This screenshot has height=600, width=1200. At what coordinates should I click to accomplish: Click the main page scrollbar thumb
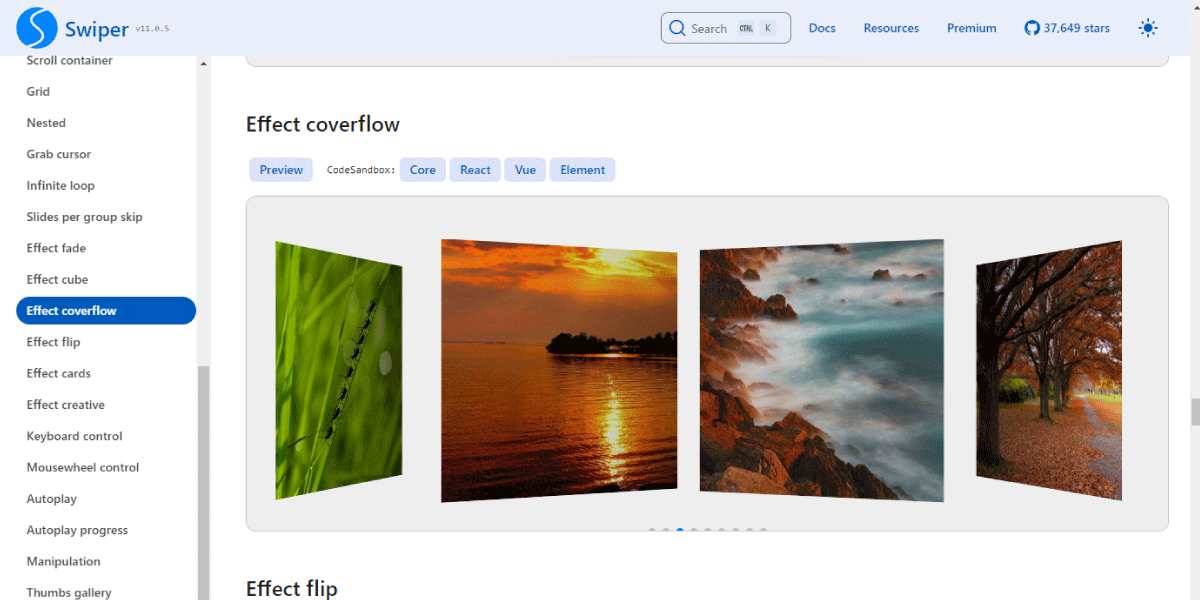click(x=1195, y=412)
